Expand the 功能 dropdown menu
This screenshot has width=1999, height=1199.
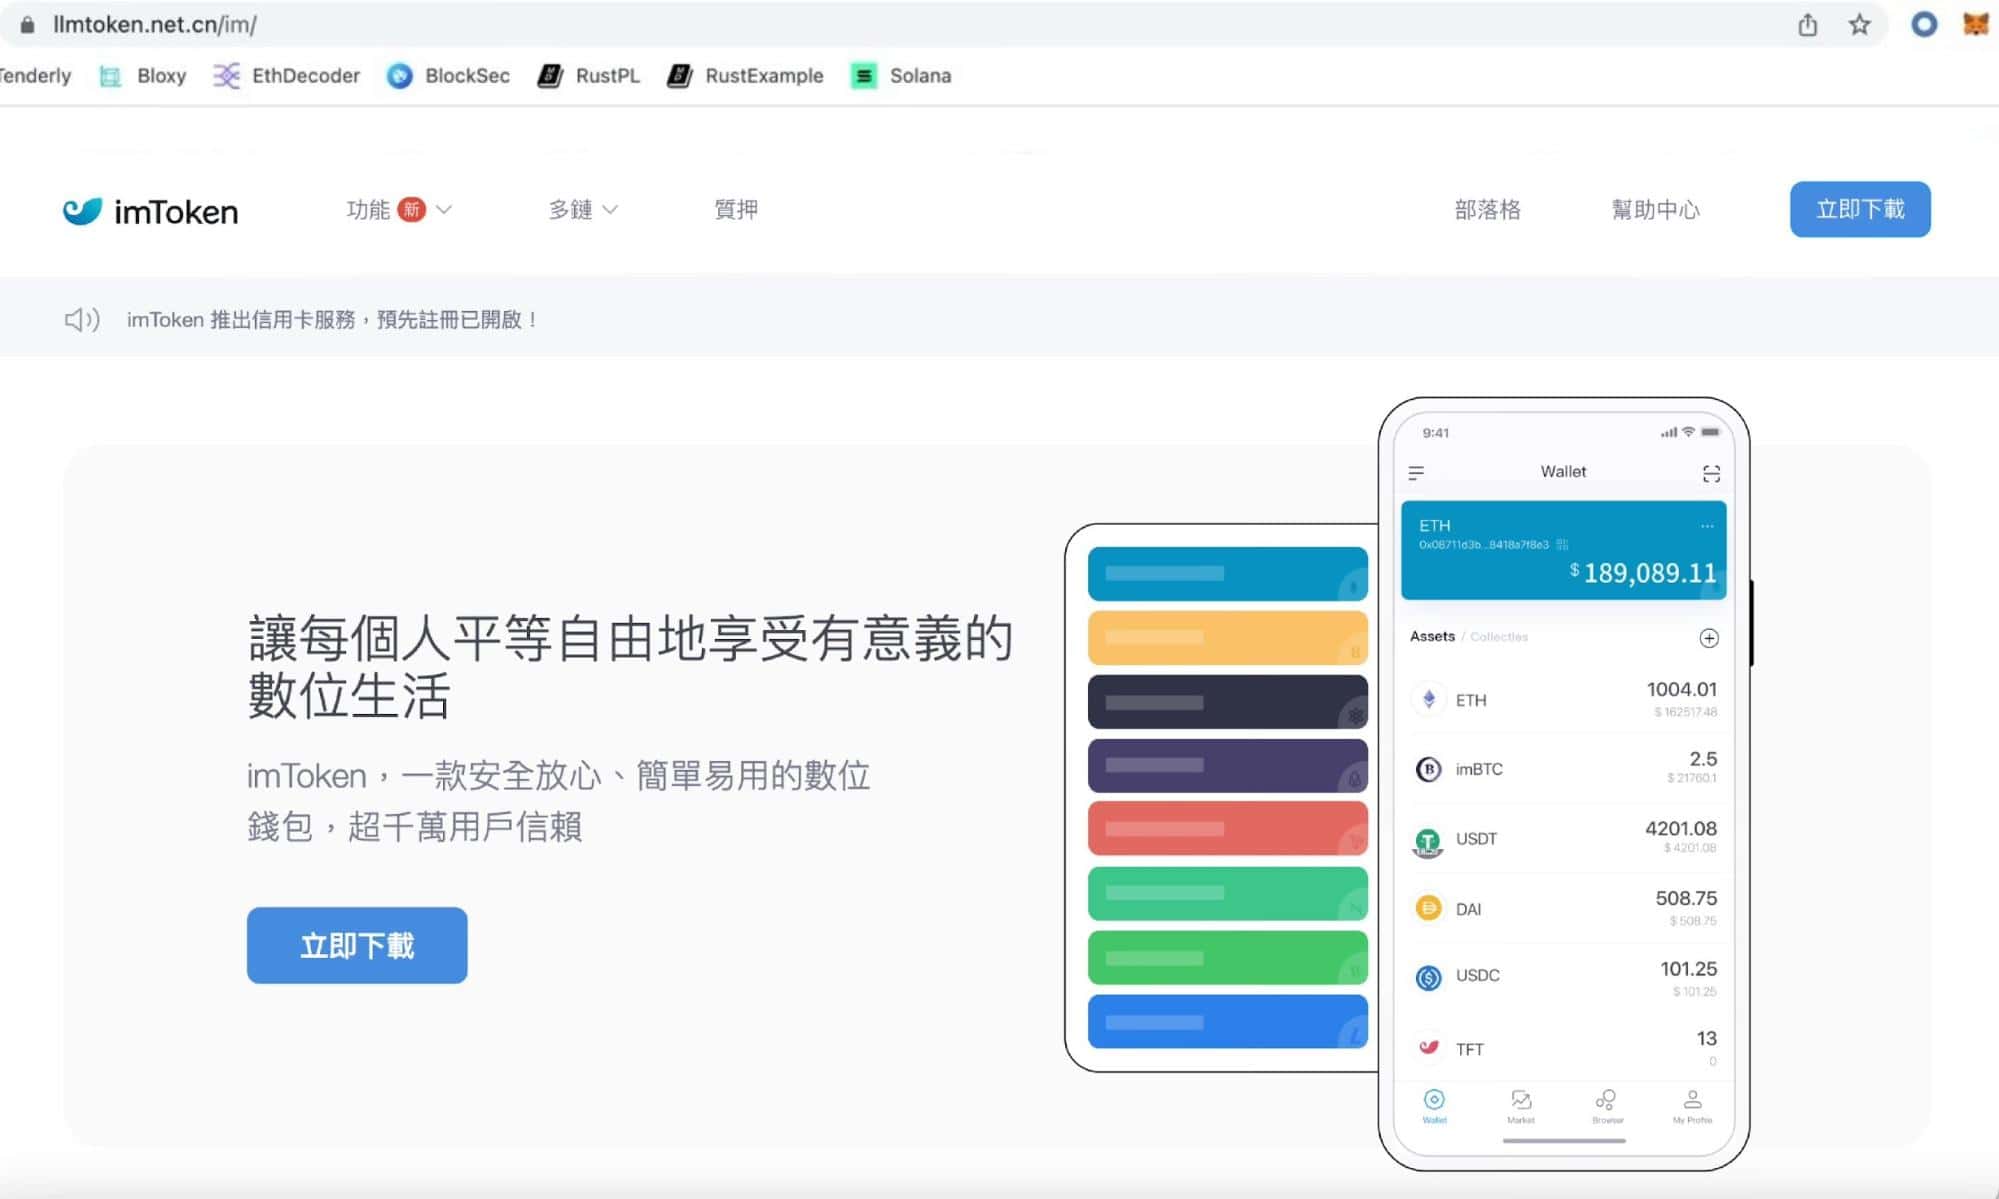point(394,208)
